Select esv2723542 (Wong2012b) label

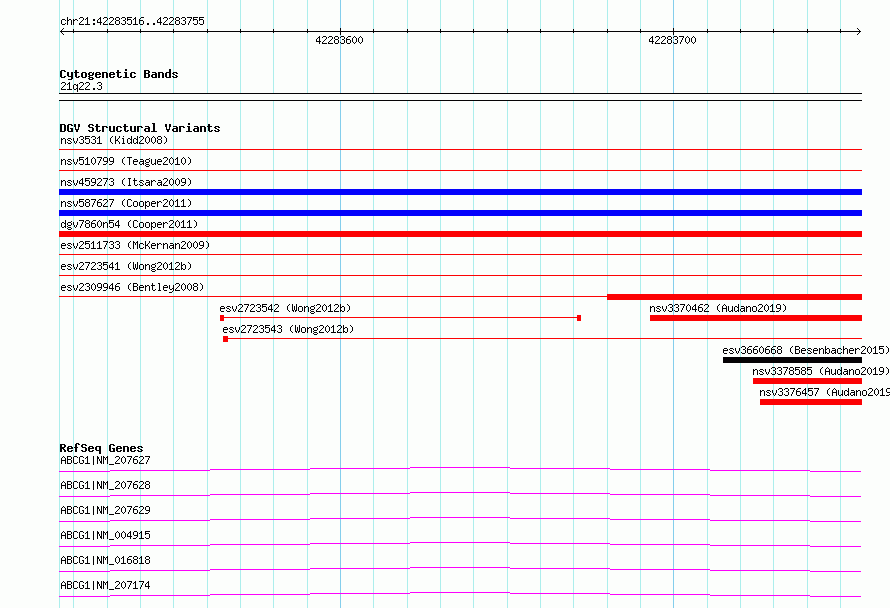(286, 308)
